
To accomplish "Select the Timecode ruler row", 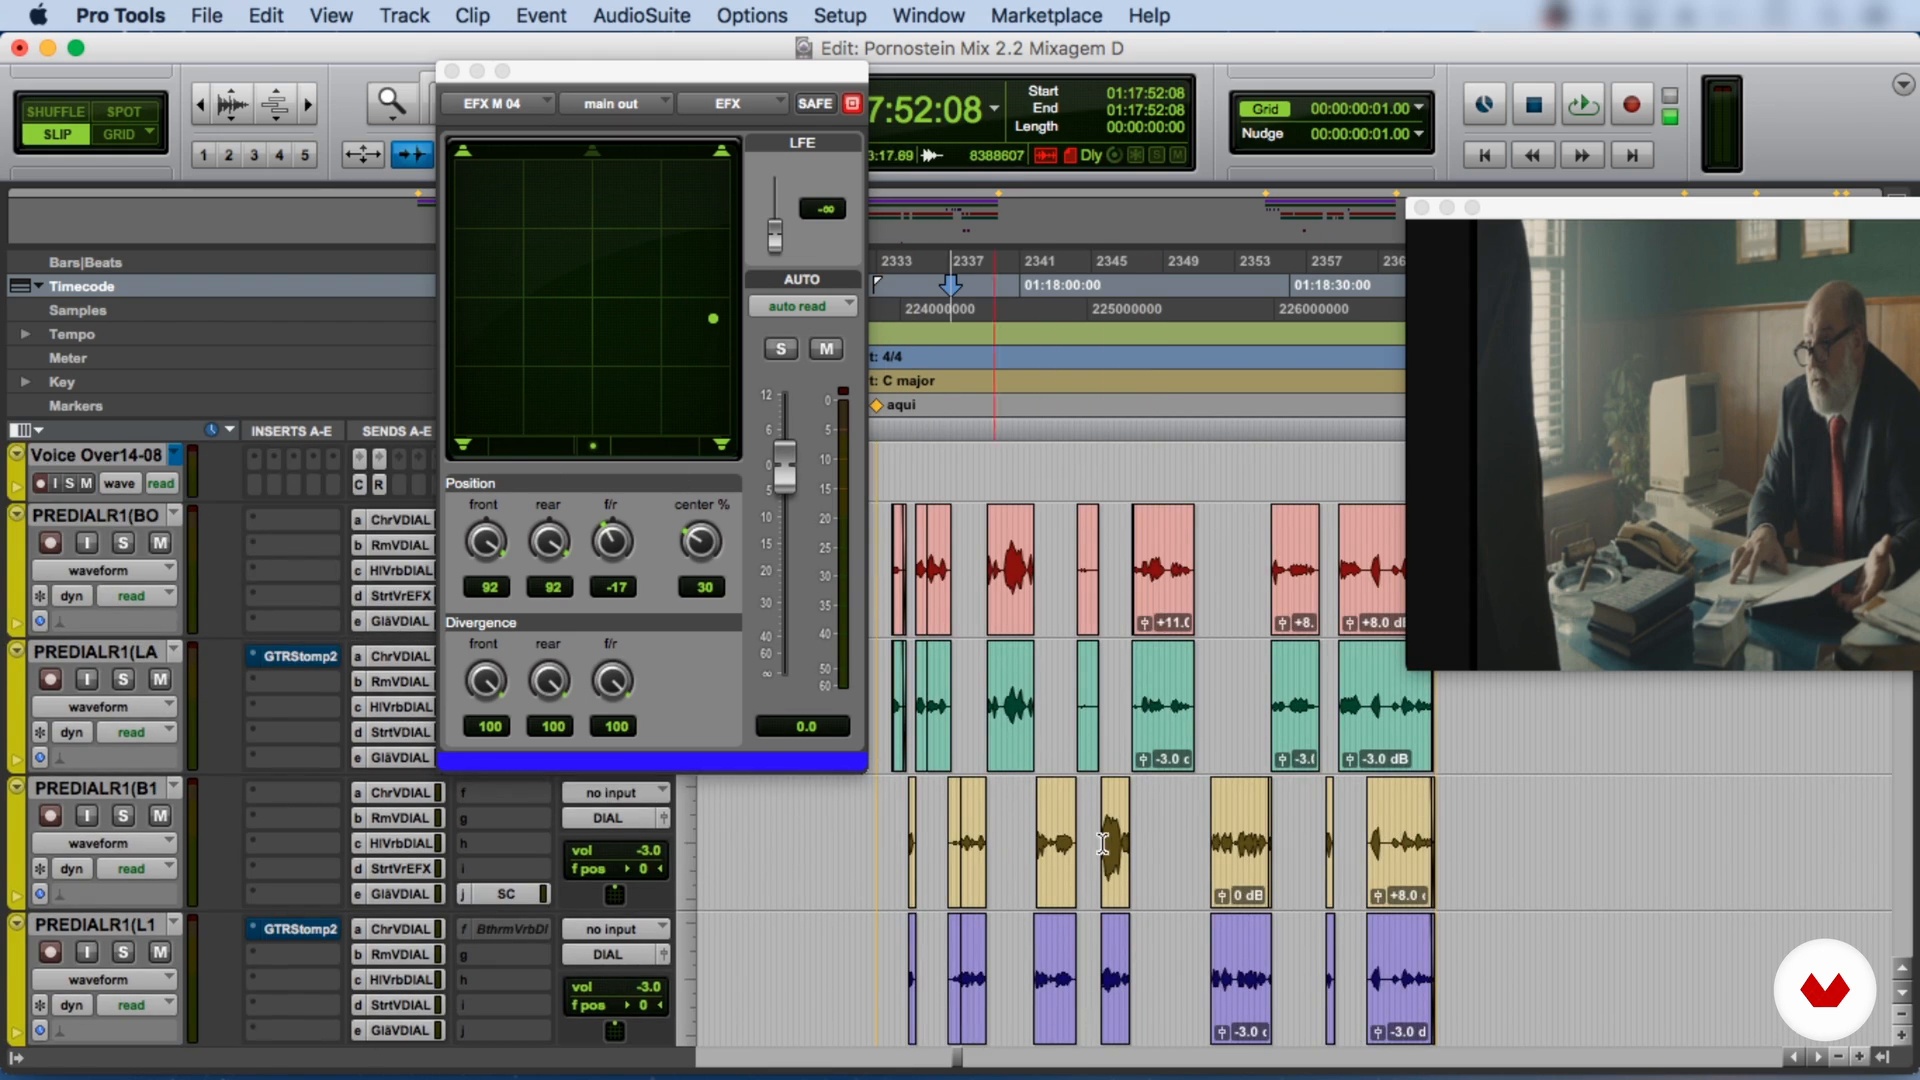I will click(x=222, y=286).
